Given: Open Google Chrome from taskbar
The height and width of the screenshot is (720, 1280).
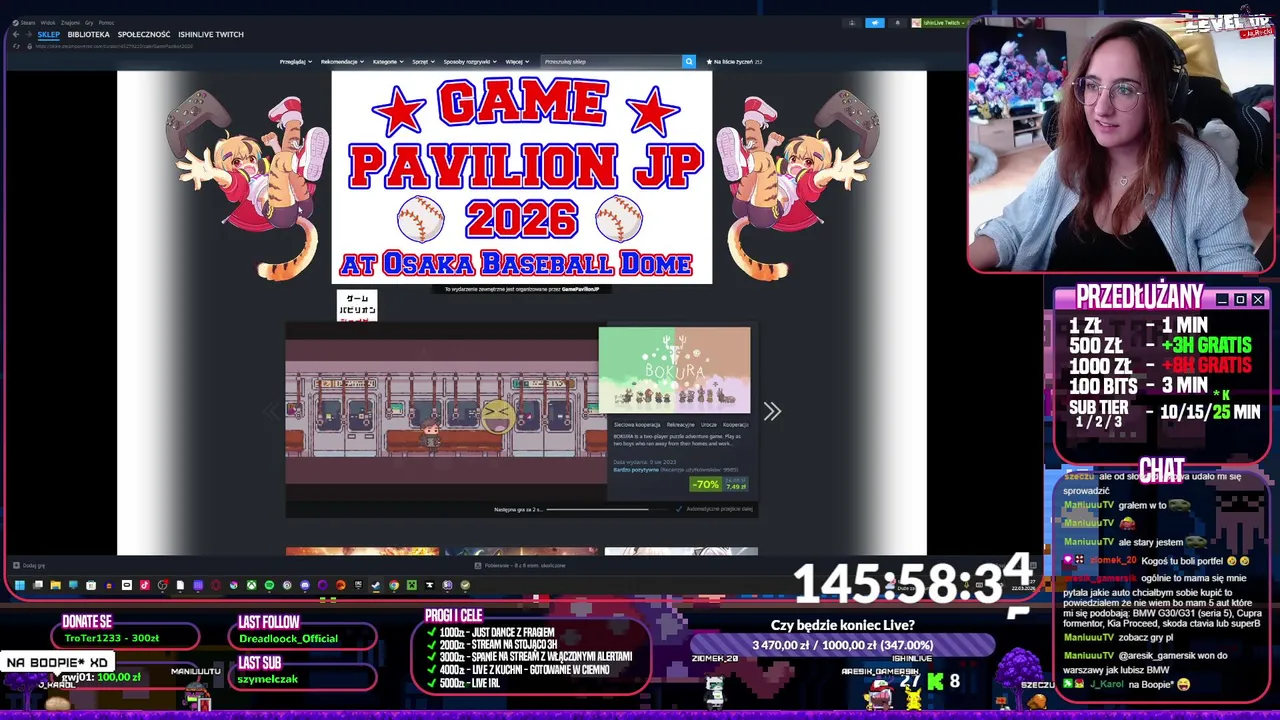Looking at the screenshot, I should tap(394, 585).
